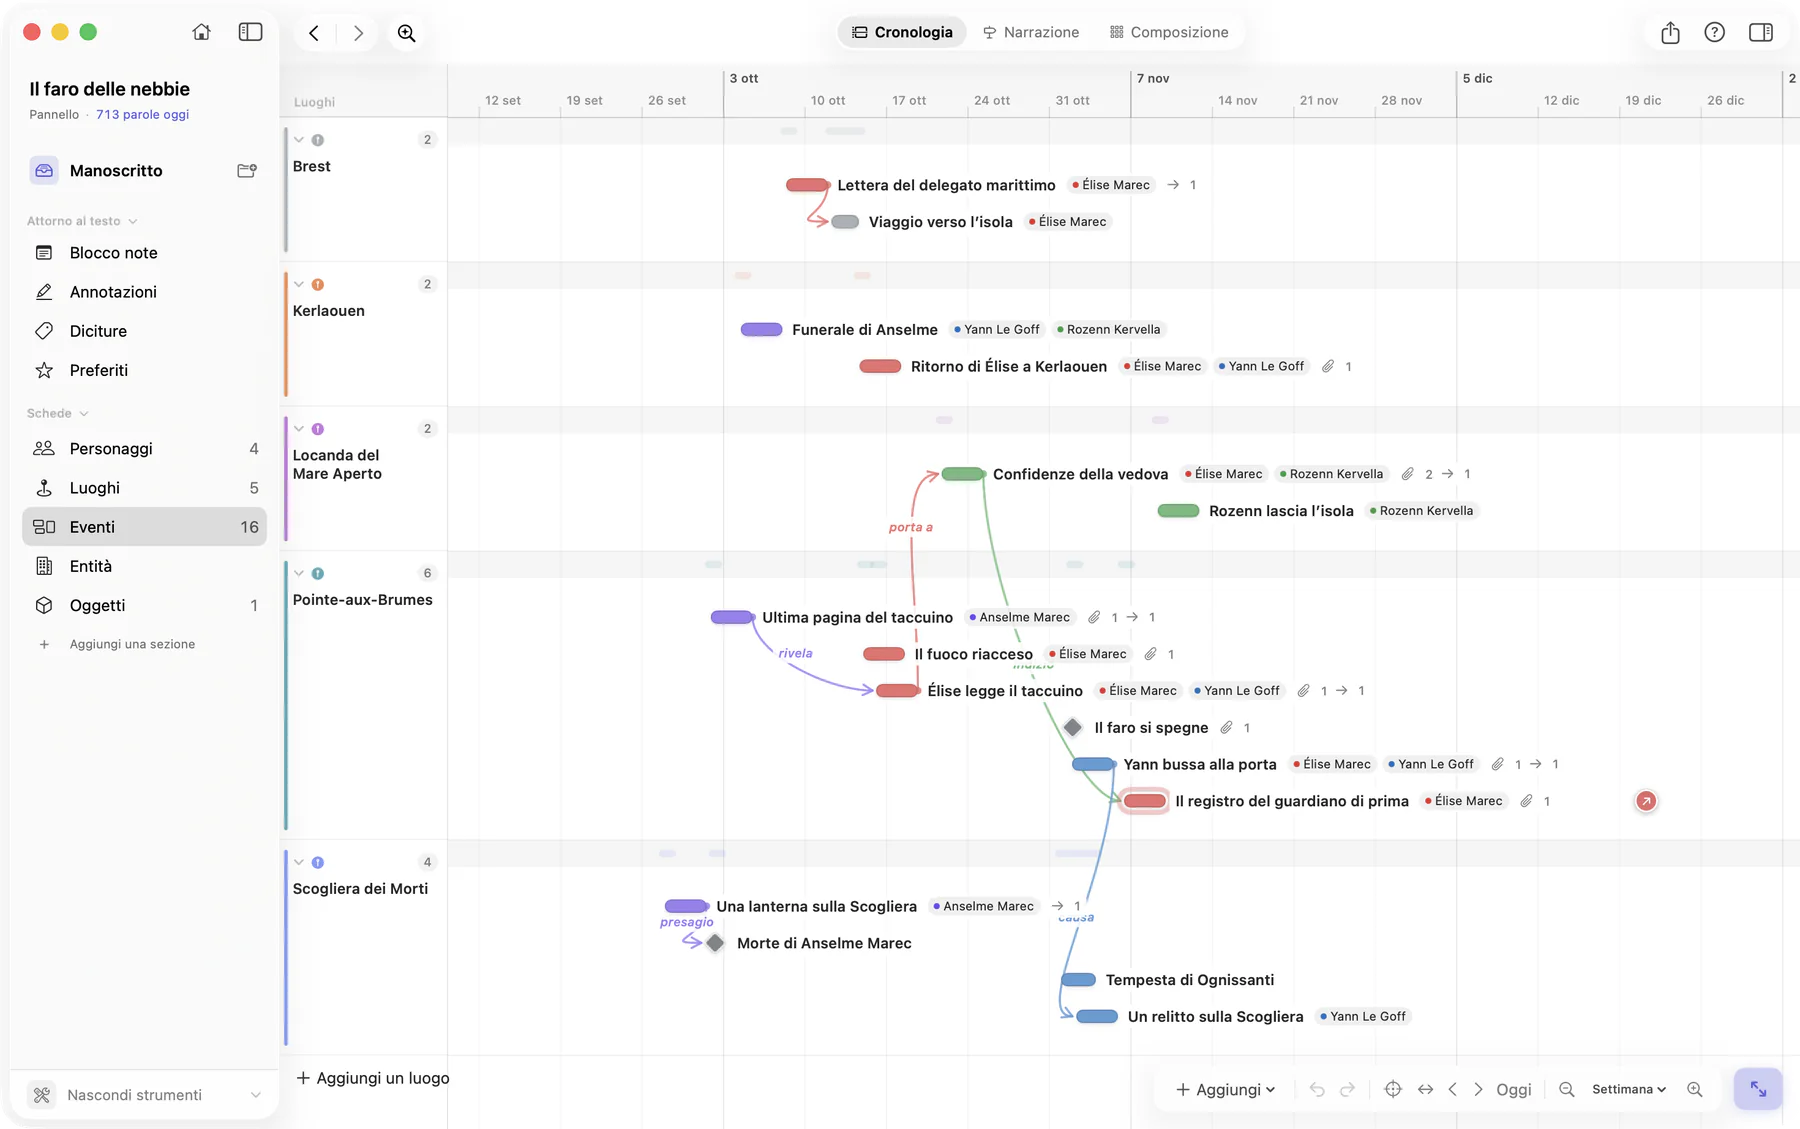Screen dimensions: 1800x1129
Task: Collapse the Pointe-aux-Brumes location row
Action: (299, 573)
